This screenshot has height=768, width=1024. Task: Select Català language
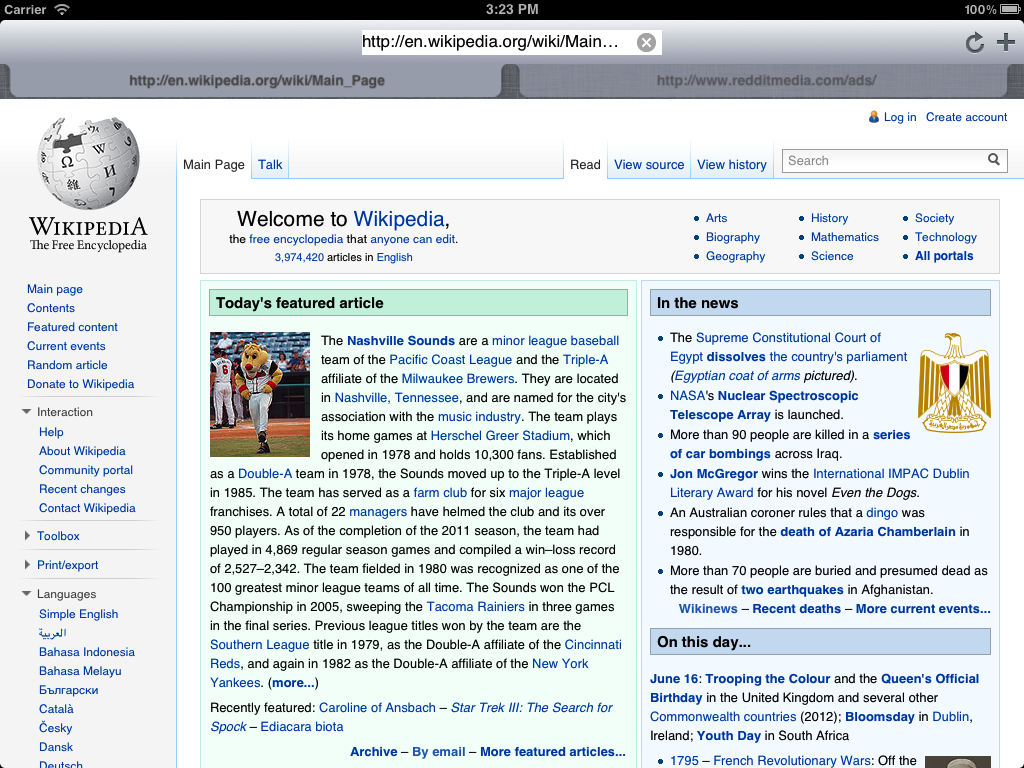[56, 709]
